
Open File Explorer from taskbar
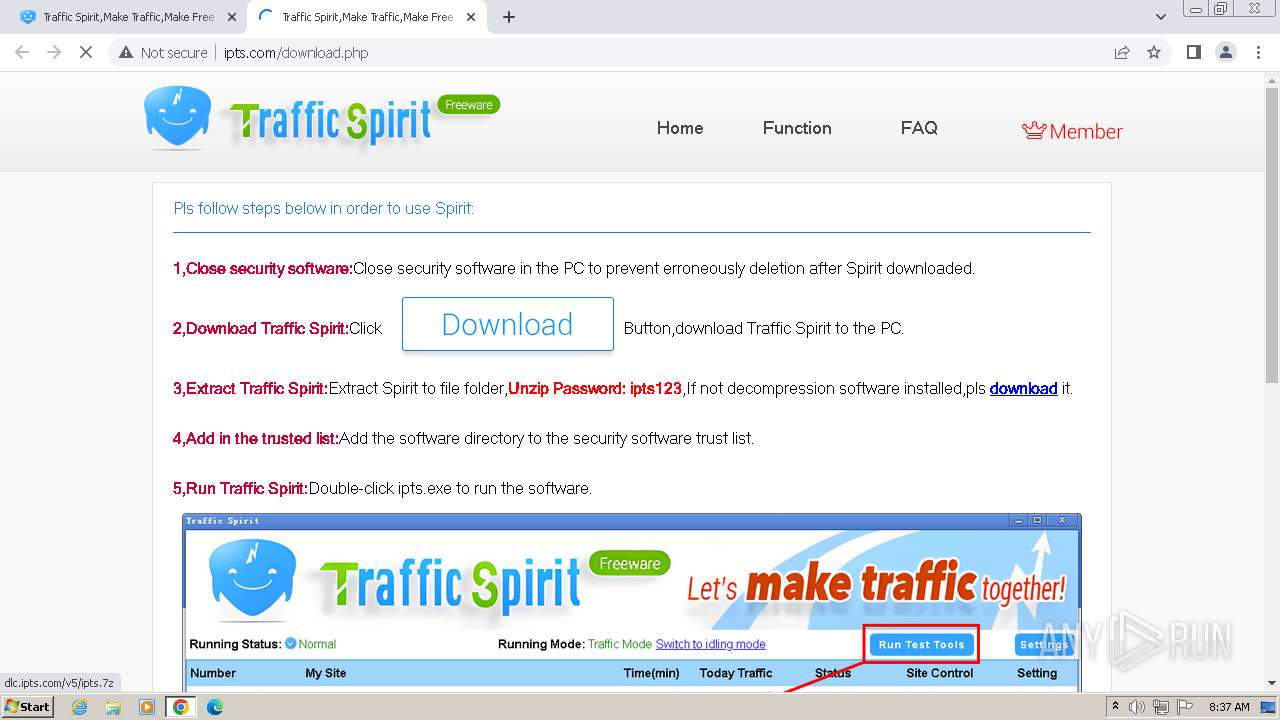point(113,707)
